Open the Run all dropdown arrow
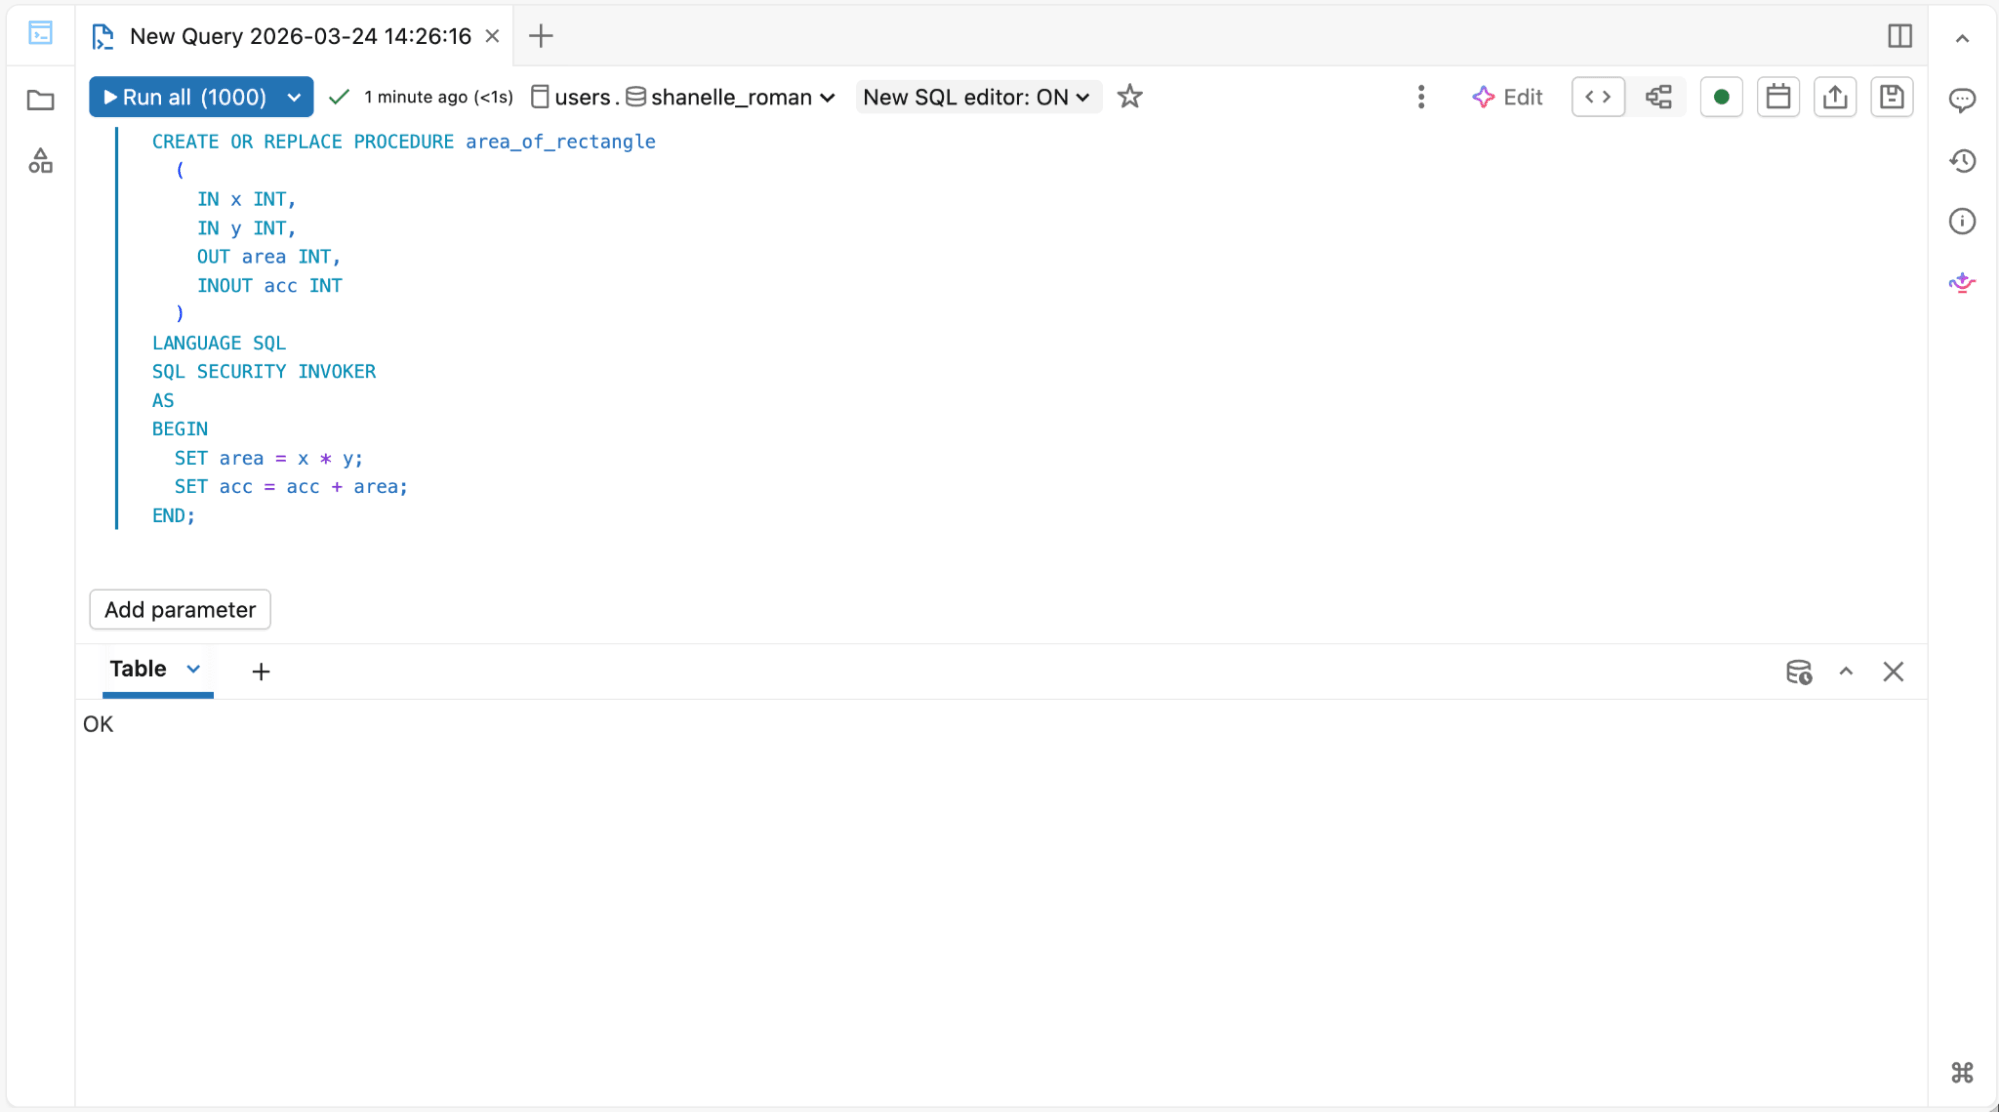This screenshot has height=1112, width=1999. (x=293, y=96)
